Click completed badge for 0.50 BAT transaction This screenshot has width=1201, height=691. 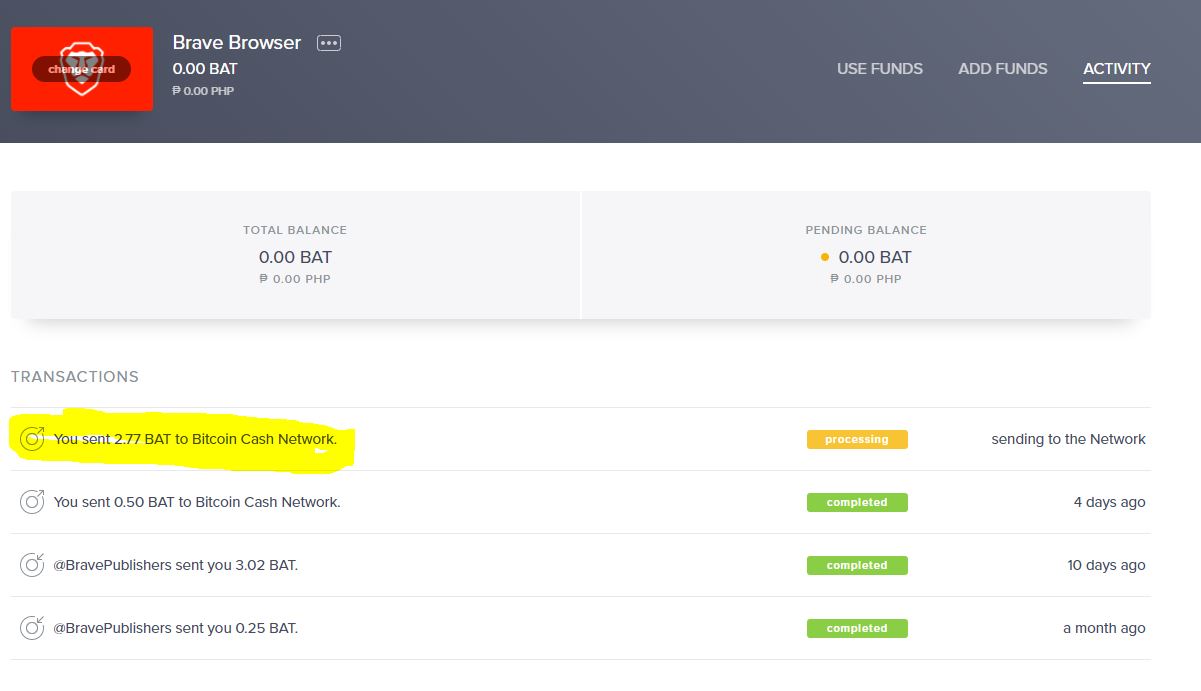[x=857, y=502]
